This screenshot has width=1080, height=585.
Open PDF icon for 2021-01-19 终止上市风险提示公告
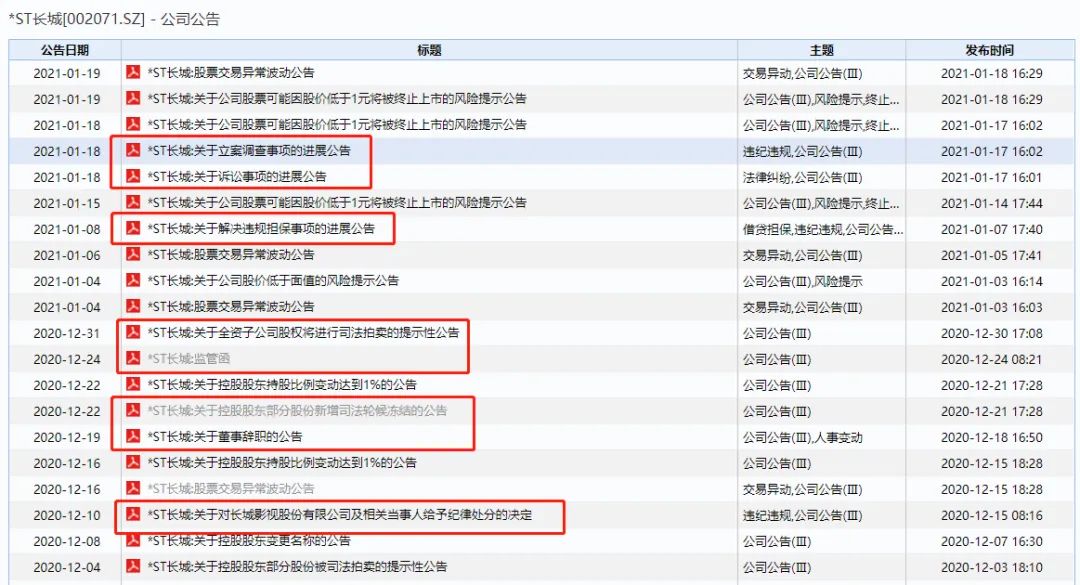(133, 99)
